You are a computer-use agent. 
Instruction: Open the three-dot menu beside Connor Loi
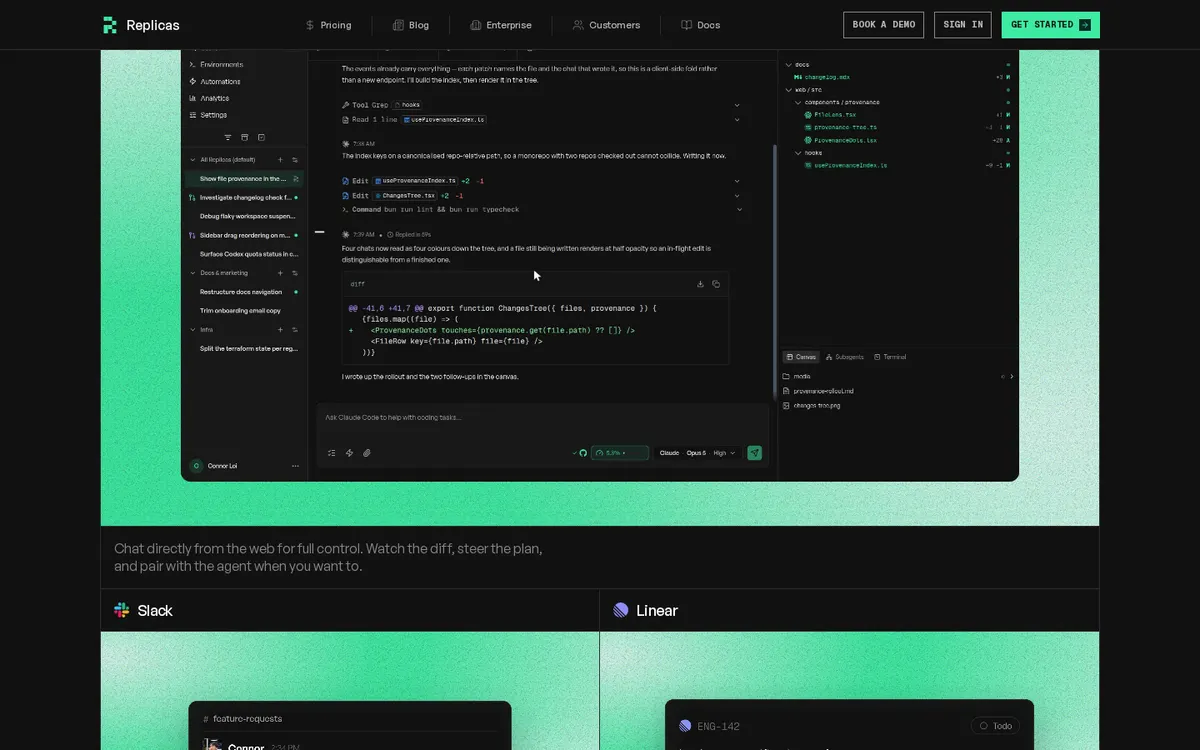click(x=295, y=466)
